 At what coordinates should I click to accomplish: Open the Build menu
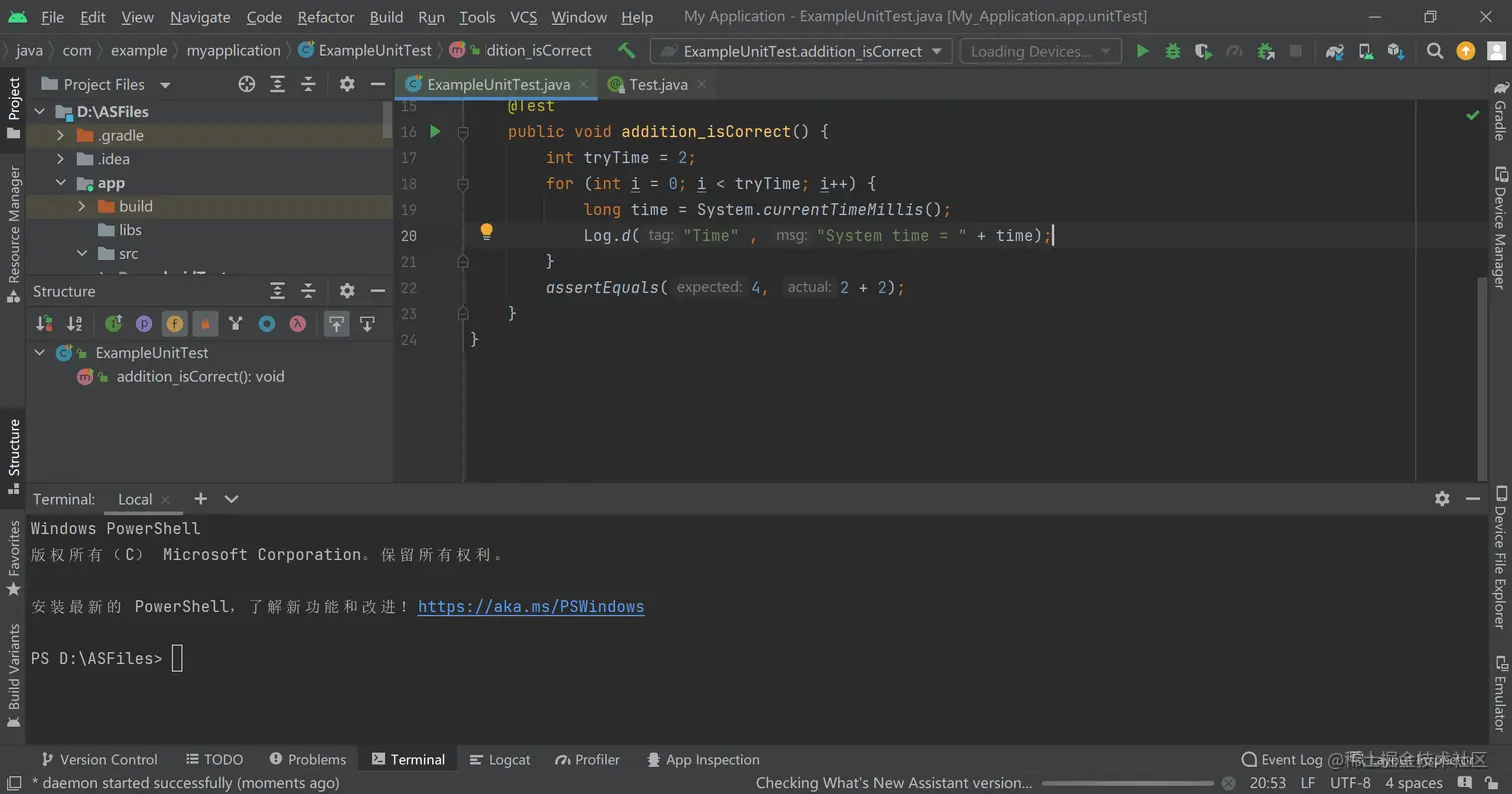[x=386, y=17]
